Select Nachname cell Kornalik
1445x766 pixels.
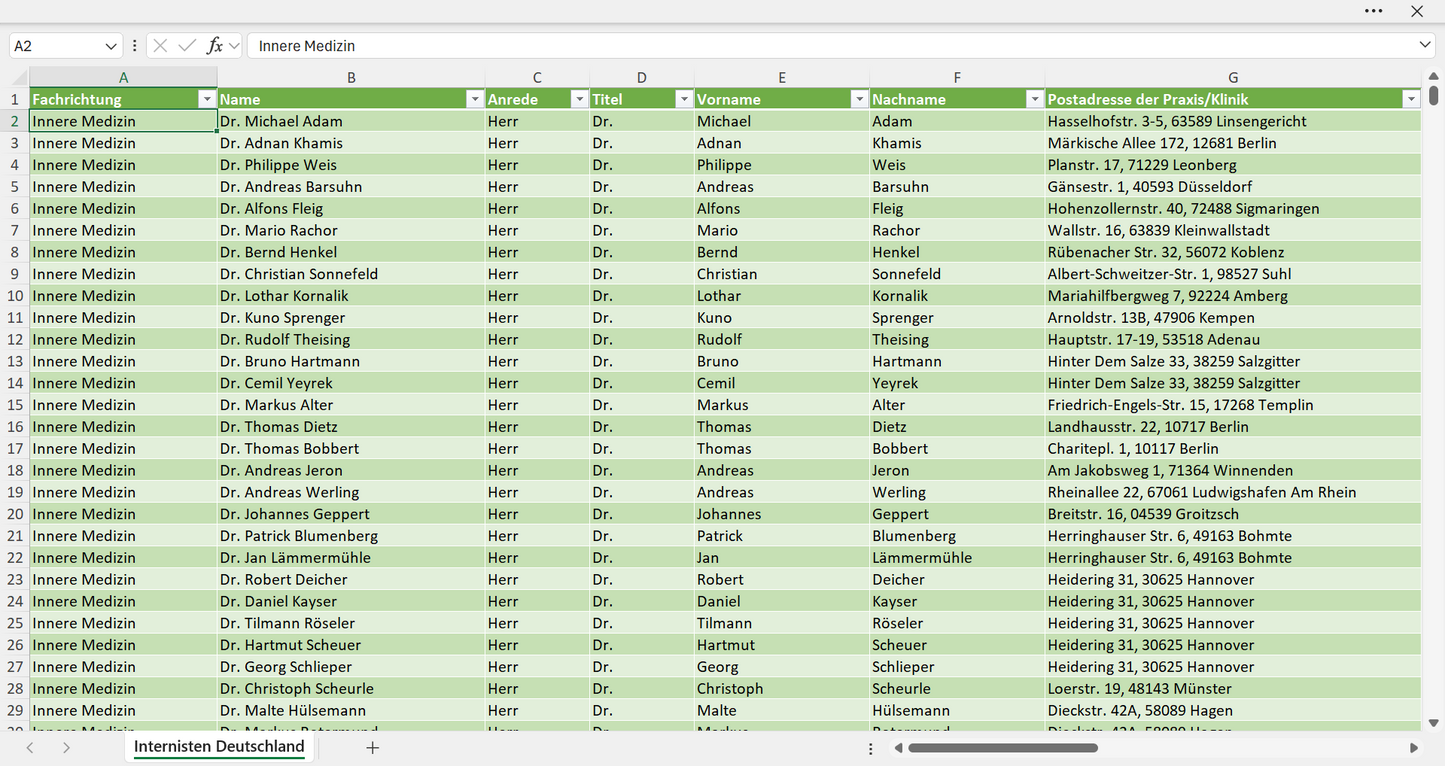pyautogui.click(x=957, y=296)
